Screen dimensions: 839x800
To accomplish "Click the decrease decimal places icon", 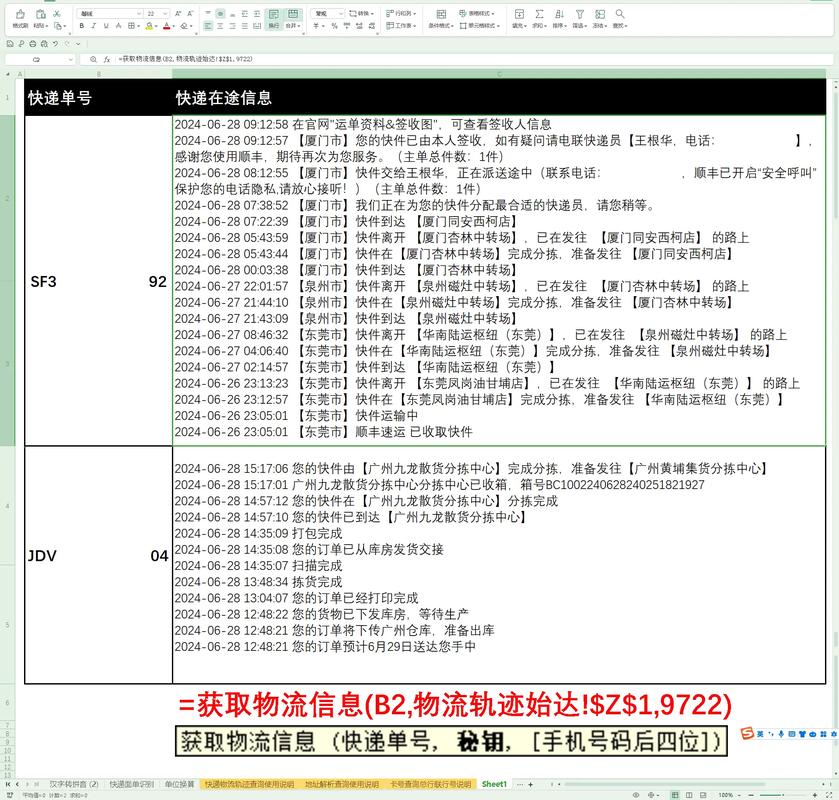I will pos(371,26).
